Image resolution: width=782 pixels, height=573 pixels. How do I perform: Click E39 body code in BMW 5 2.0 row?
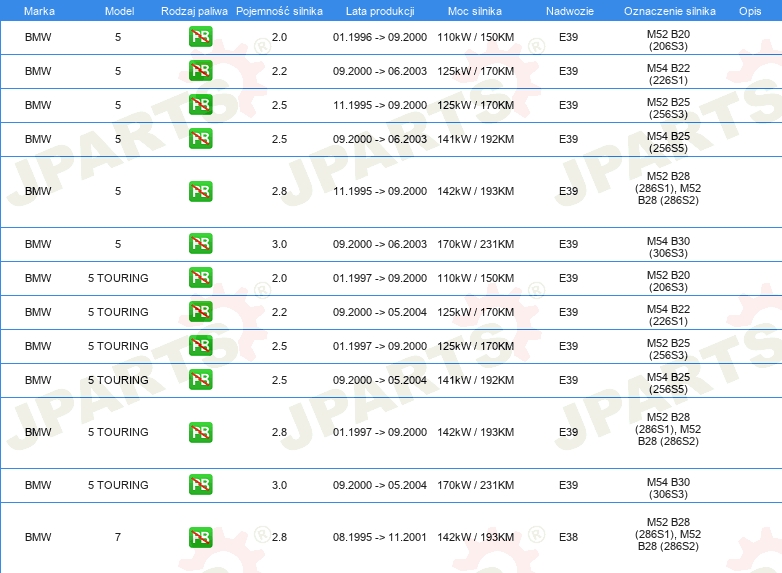569,37
